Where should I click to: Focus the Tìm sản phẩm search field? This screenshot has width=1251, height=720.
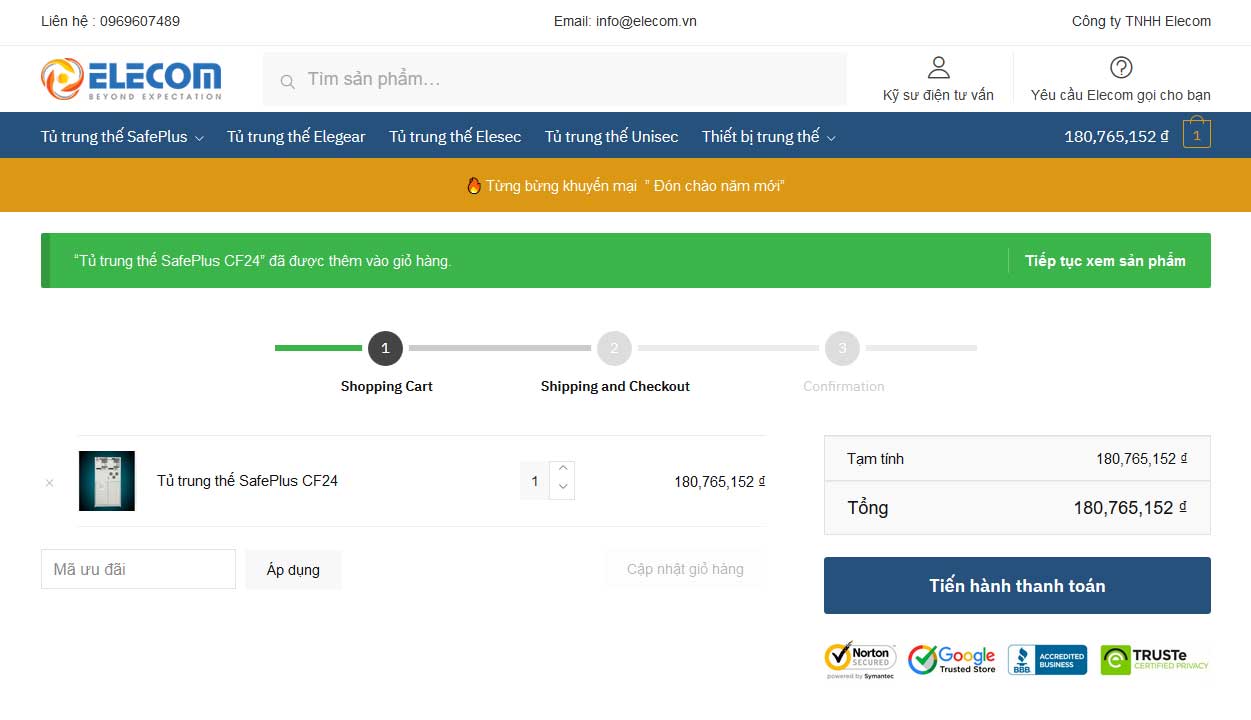pyautogui.click(x=555, y=79)
